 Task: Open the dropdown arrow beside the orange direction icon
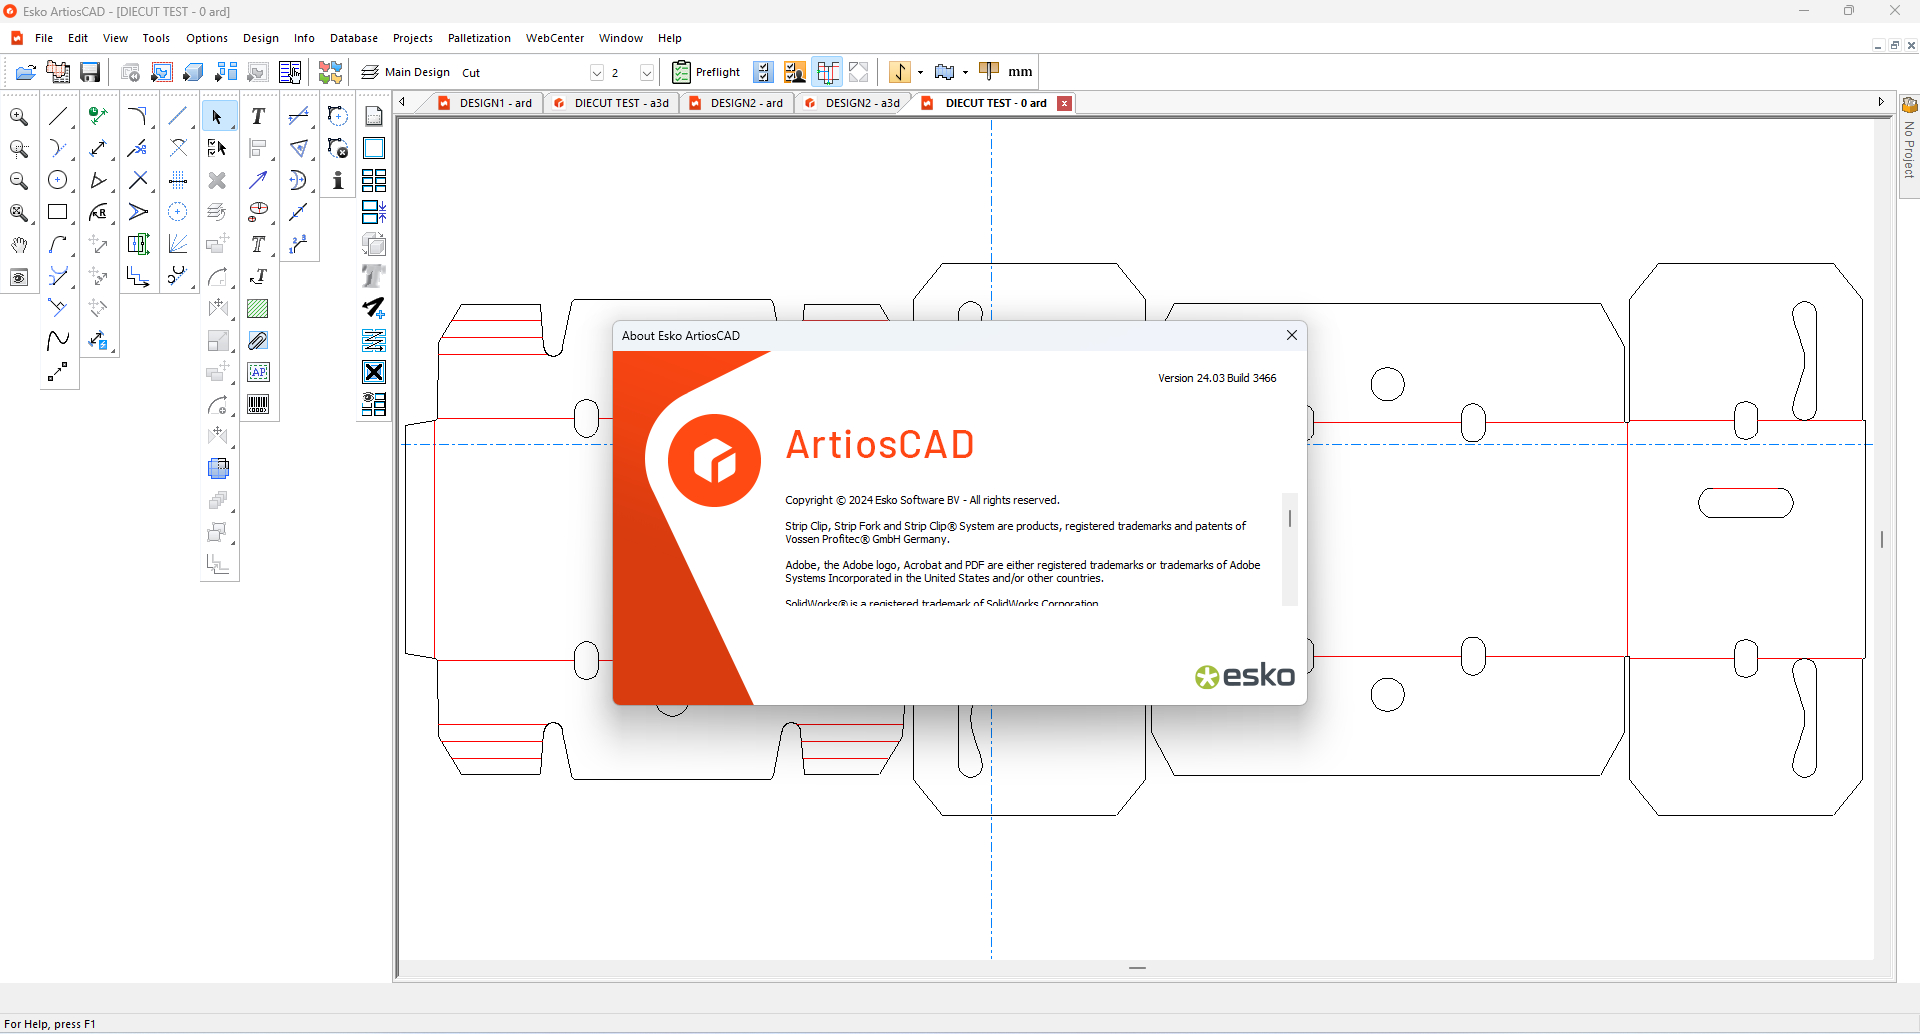pyautogui.click(x=920, y=72)
